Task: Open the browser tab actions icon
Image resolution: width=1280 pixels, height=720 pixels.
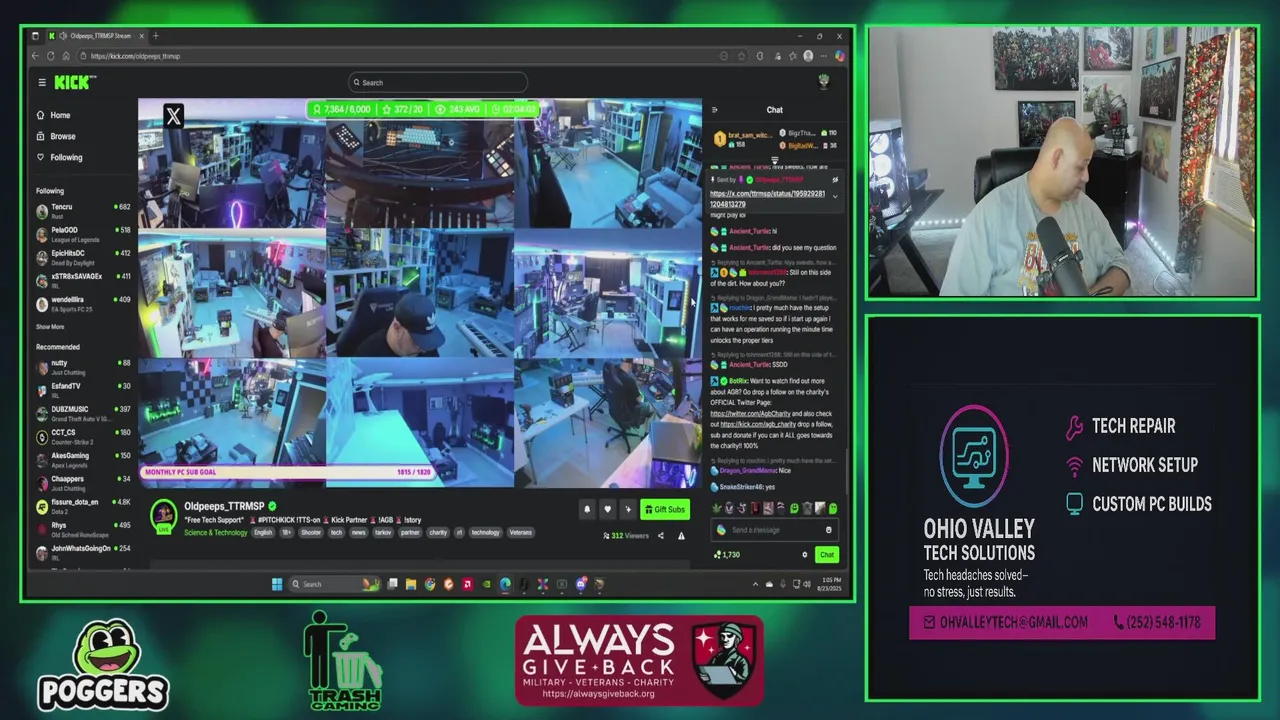Action: click(36, 36)
